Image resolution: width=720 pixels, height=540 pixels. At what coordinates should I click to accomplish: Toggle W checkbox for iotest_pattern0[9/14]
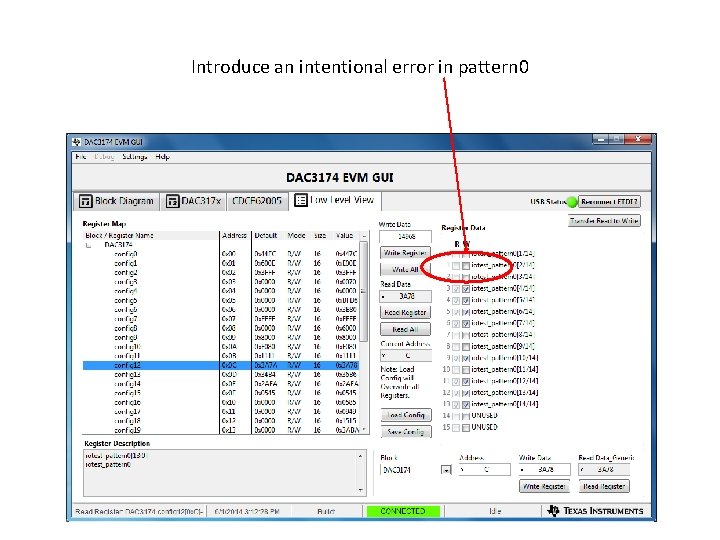466,347
